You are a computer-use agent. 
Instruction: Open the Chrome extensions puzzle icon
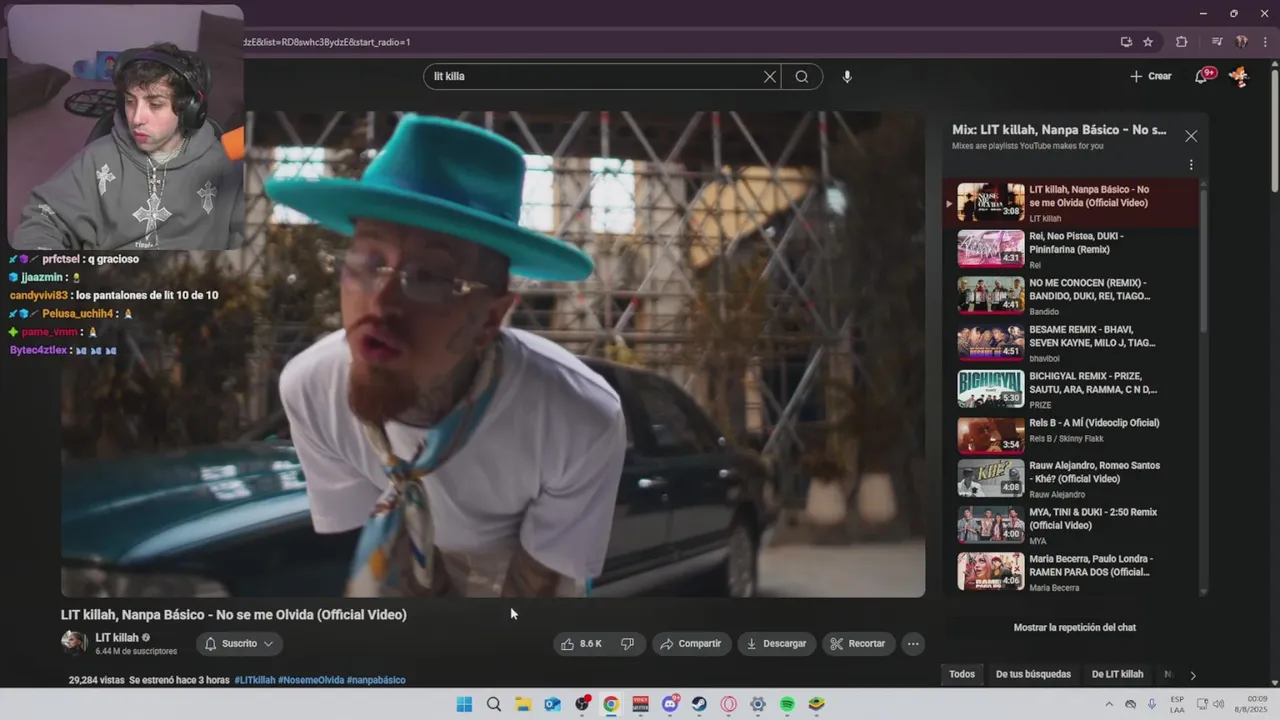(1181, 42)
